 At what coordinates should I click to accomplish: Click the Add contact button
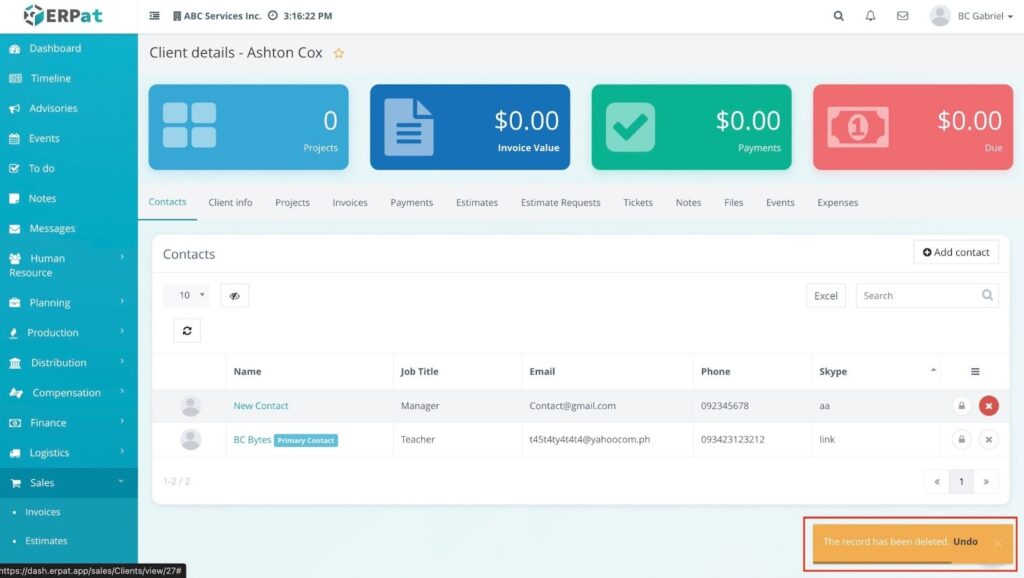[x=956, y=252]
